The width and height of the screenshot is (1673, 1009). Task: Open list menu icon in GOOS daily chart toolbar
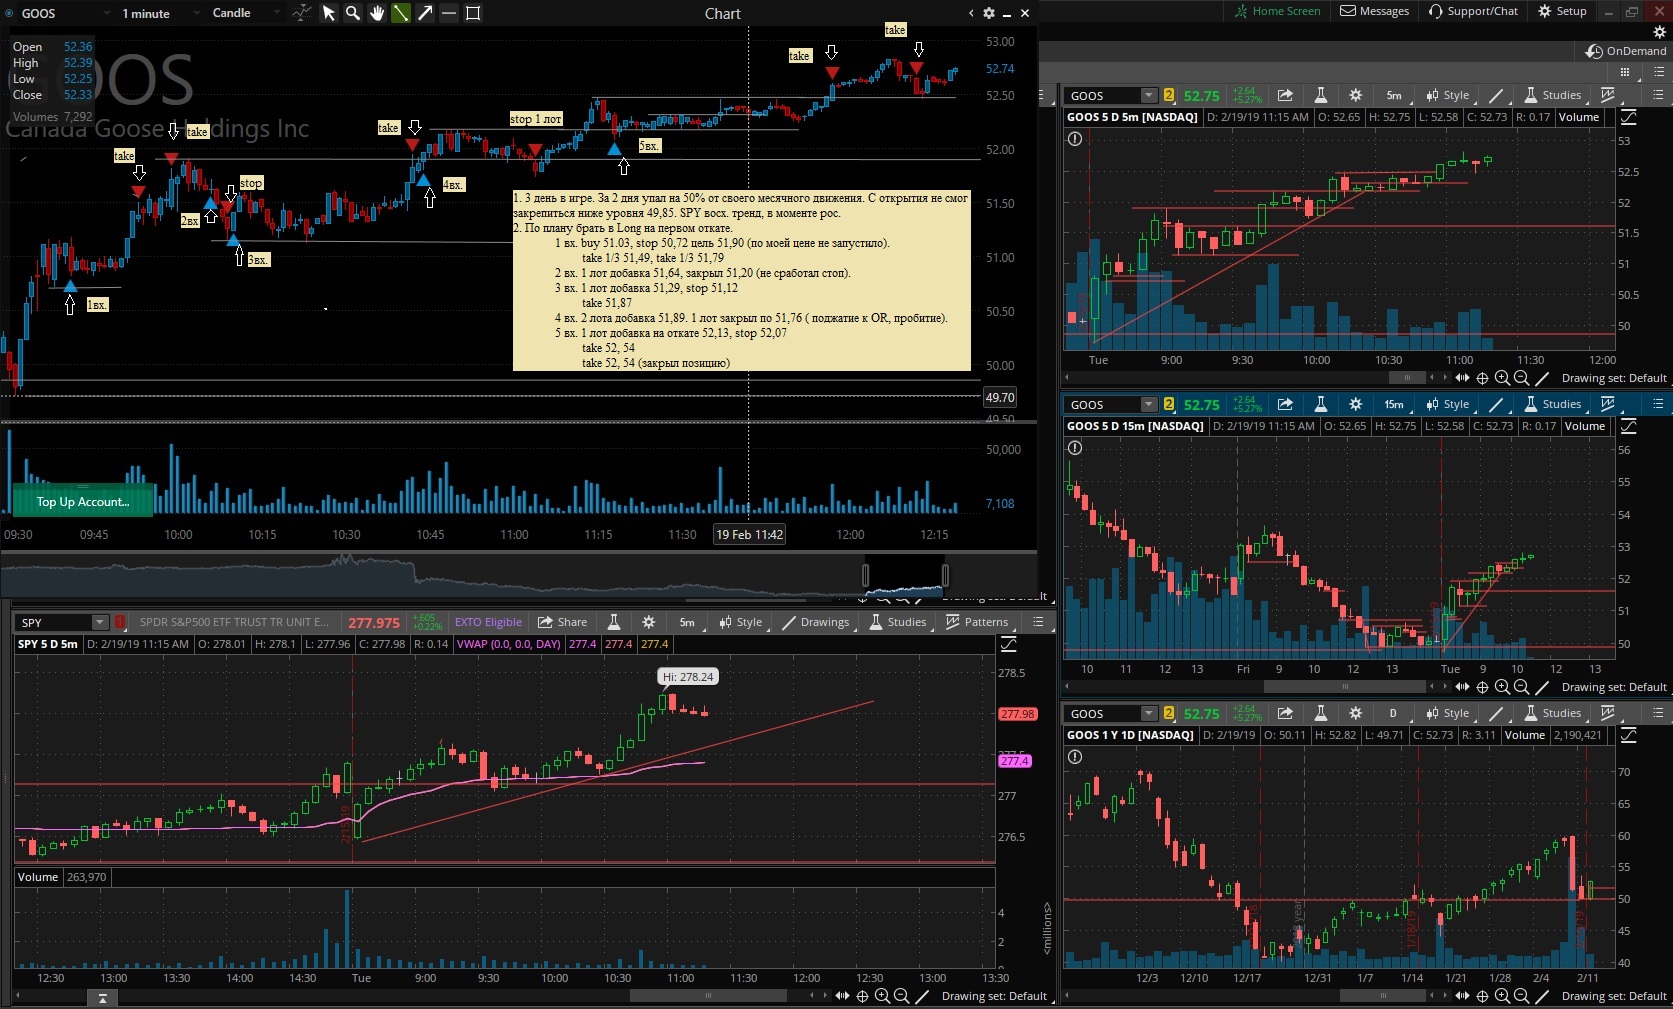coord(1658,713)
